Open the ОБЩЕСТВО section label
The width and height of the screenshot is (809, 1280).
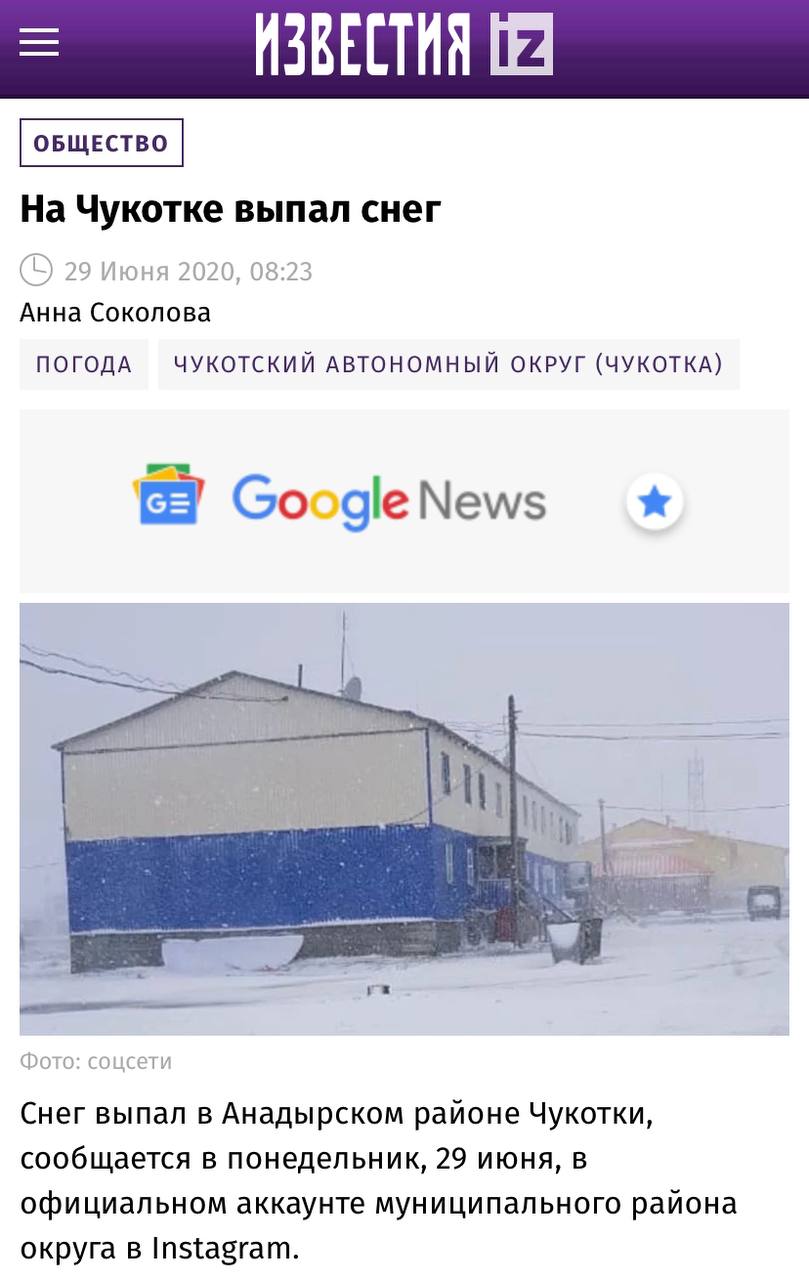tap(101, 143)
